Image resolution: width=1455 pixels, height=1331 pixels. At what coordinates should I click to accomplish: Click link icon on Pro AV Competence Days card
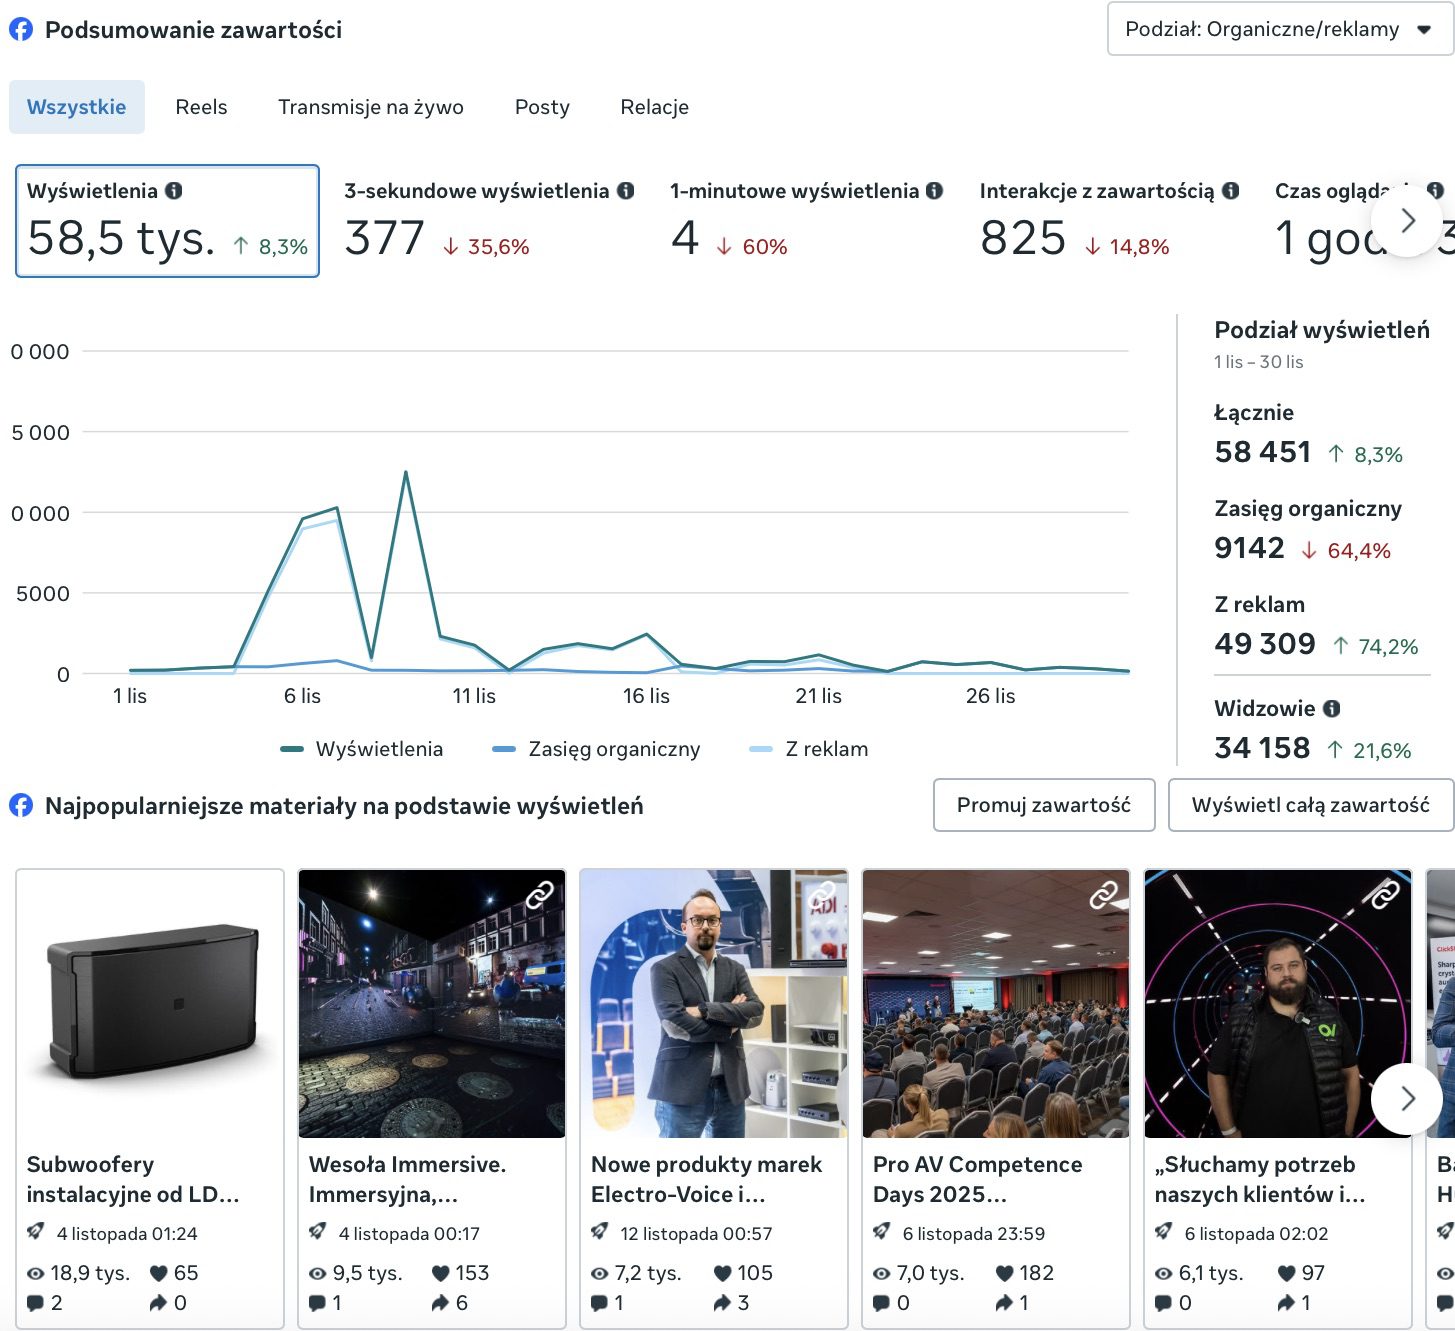point(1103,894)
